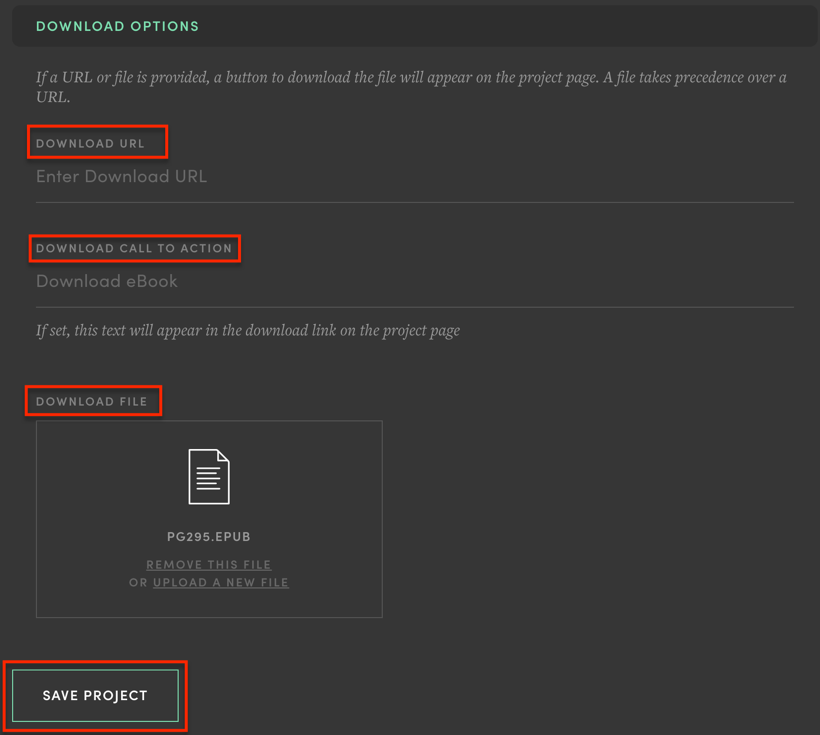Select the PG295.EPUB filename text
Screen dimensions: 820x735
click(x=208, y=537)
